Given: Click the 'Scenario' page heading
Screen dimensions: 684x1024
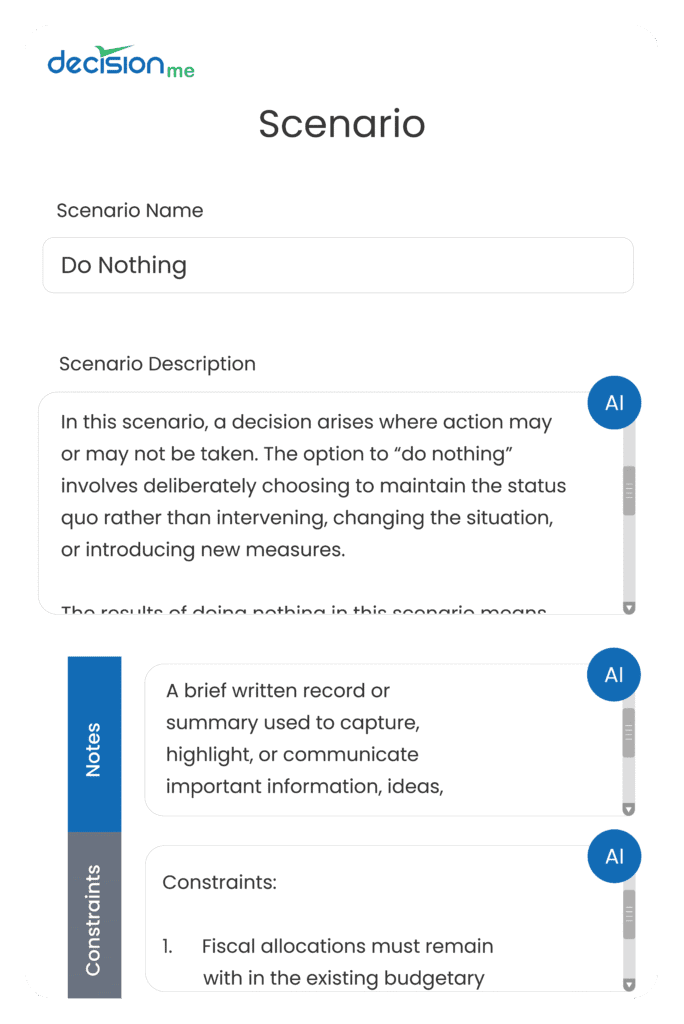Looking at the screenshot, I should [341, 124].
